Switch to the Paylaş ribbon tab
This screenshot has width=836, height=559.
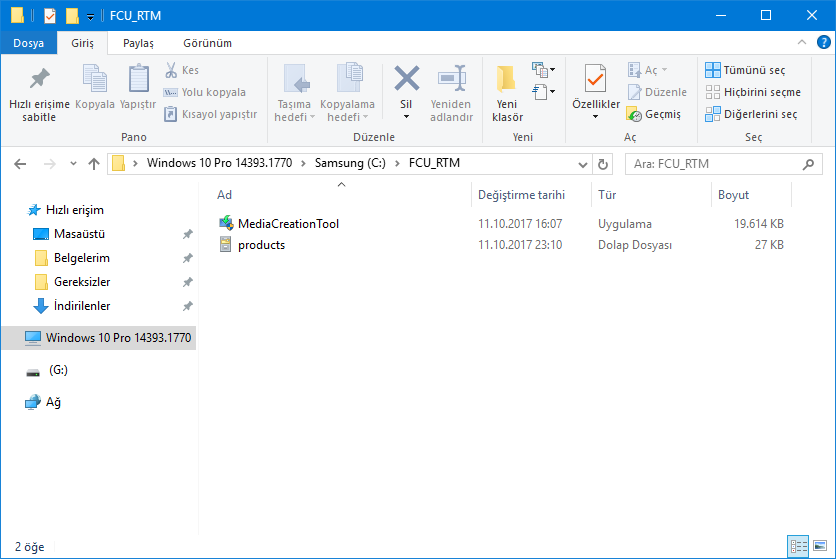click(x=138, y=43)
